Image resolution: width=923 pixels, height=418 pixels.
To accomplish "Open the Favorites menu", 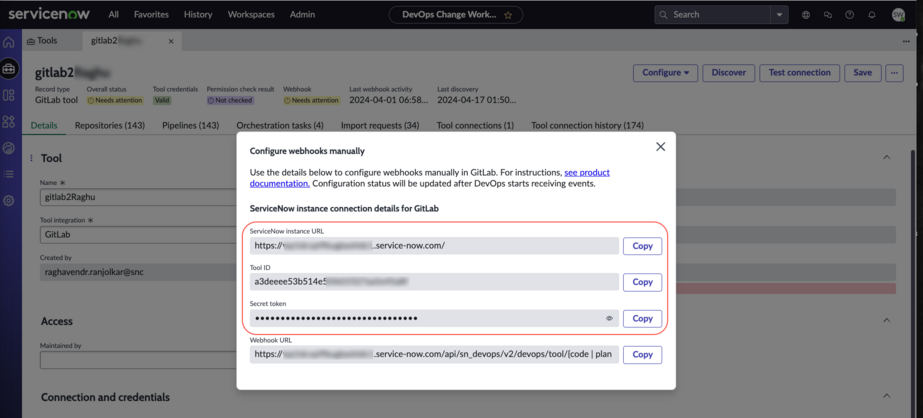I will pos(151,15).
